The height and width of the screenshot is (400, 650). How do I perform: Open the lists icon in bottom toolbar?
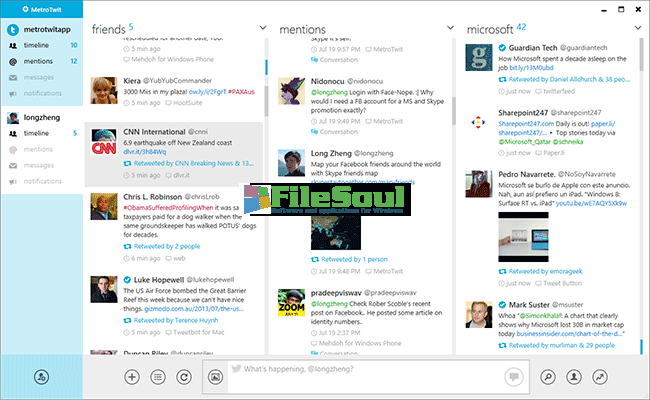point(158,377)
